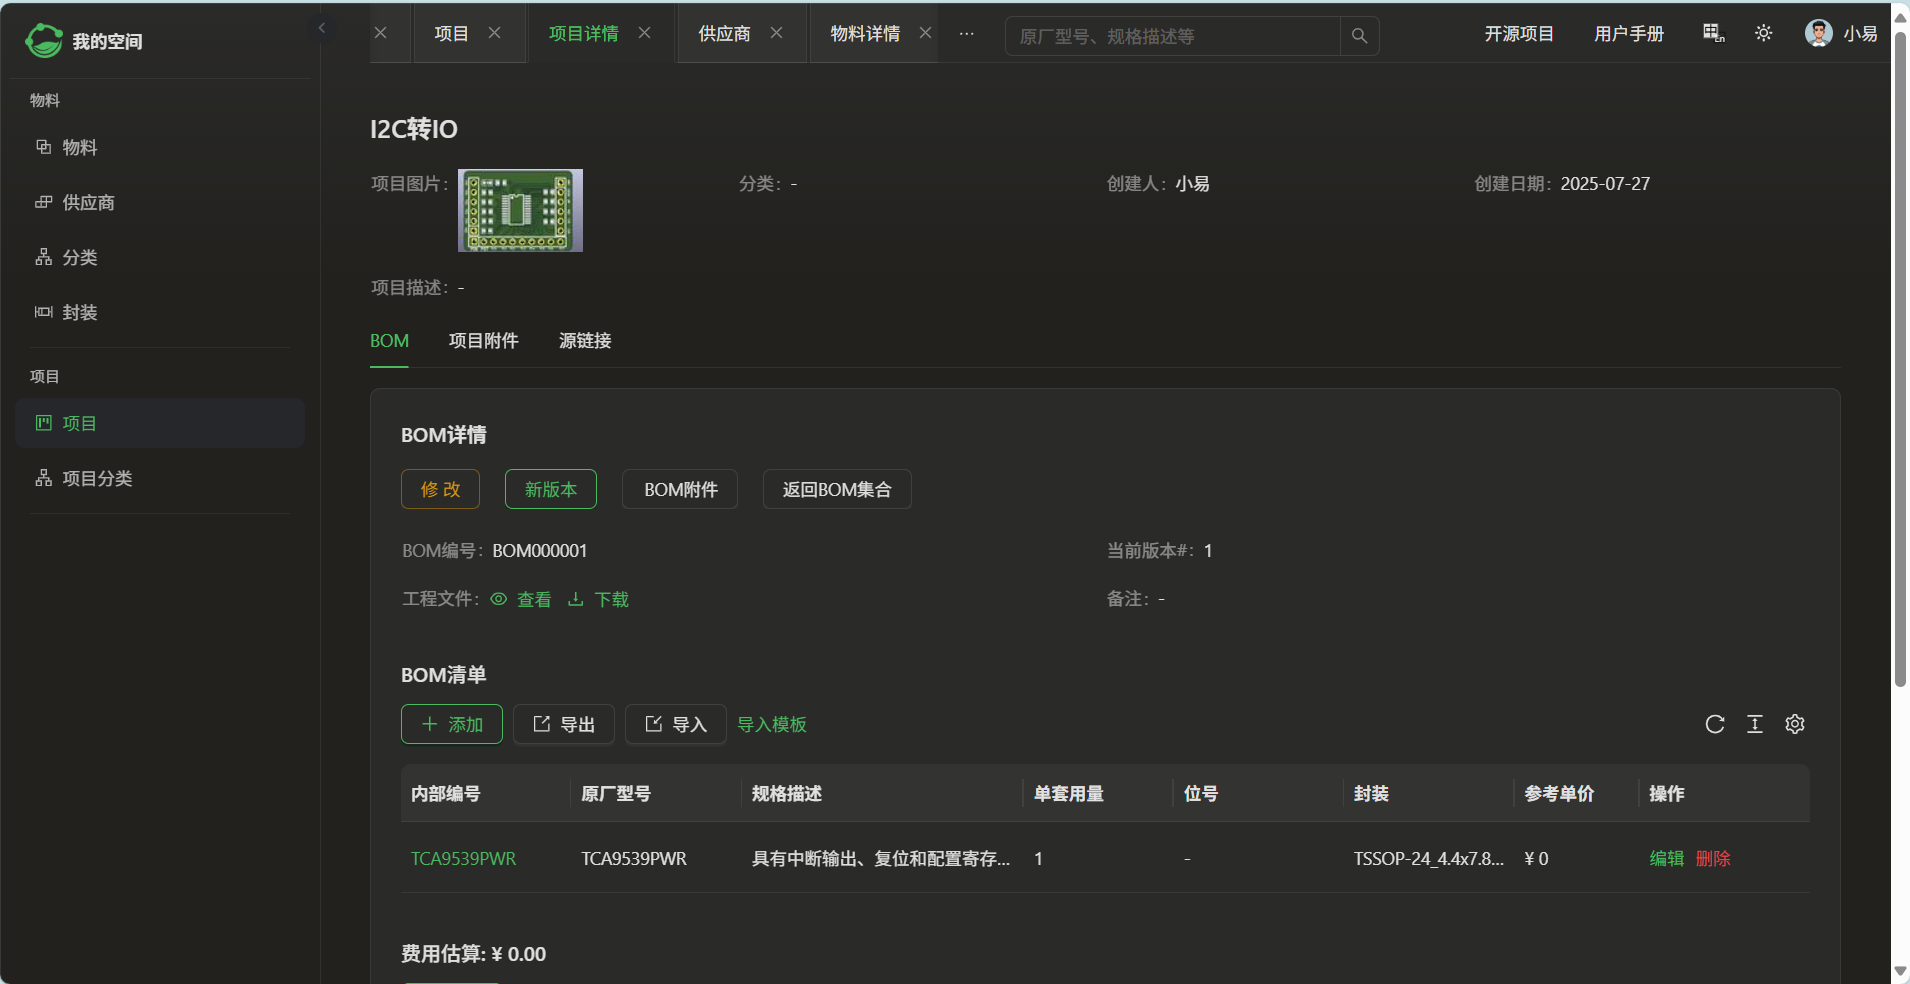1910x984 pixels.
Task: Click the screen layout icon in header
Action: [1713, 33]
